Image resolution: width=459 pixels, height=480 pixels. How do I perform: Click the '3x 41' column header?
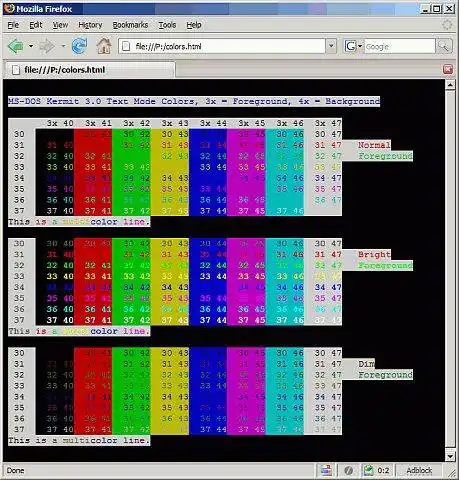point(98,123)
